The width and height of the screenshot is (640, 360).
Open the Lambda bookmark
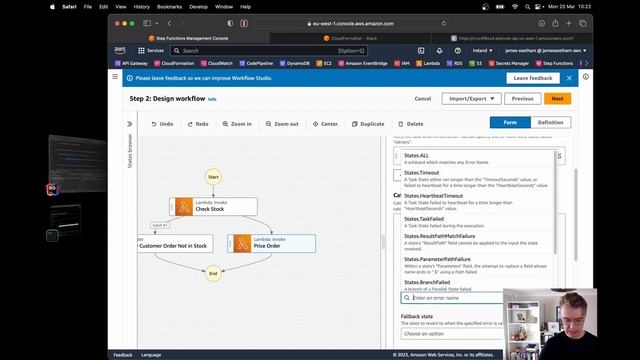point(428,63)
